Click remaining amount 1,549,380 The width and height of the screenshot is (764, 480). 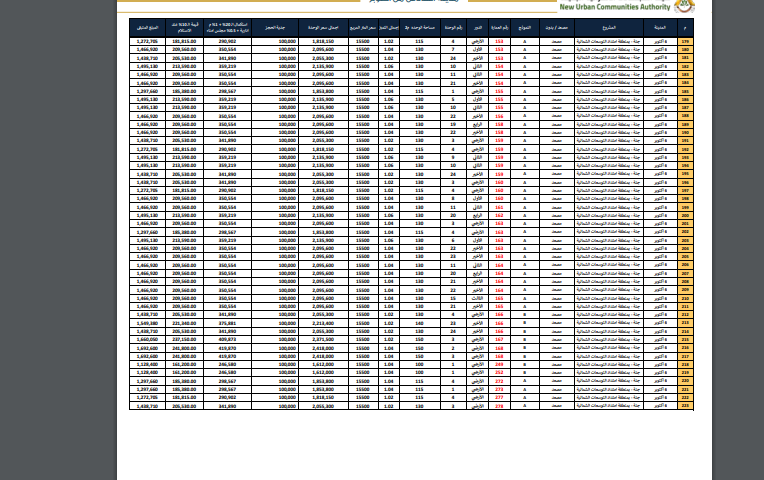point(147,323)
